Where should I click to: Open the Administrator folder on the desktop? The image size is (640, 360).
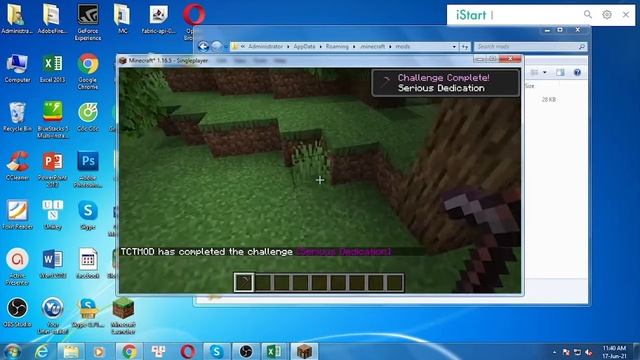point(16,19)
